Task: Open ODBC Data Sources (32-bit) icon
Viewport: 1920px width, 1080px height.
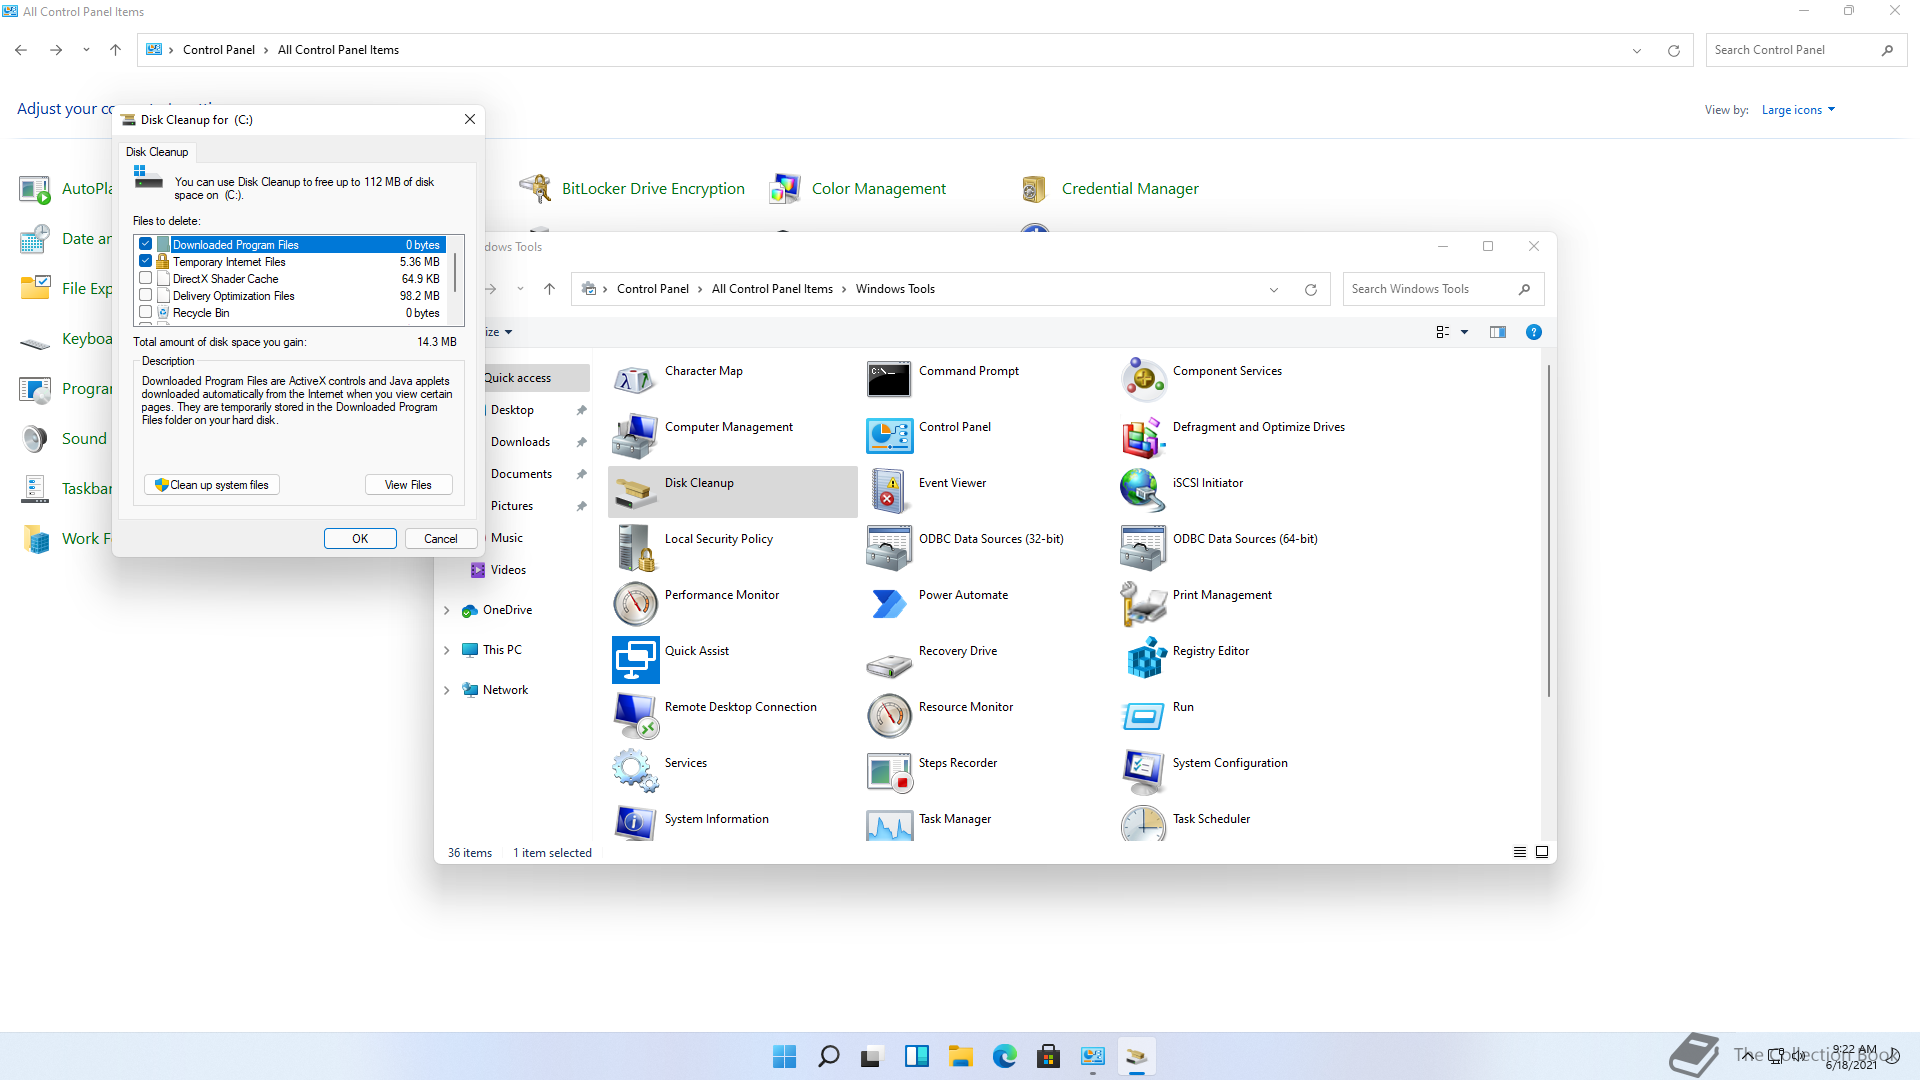Action: [889, 547]
